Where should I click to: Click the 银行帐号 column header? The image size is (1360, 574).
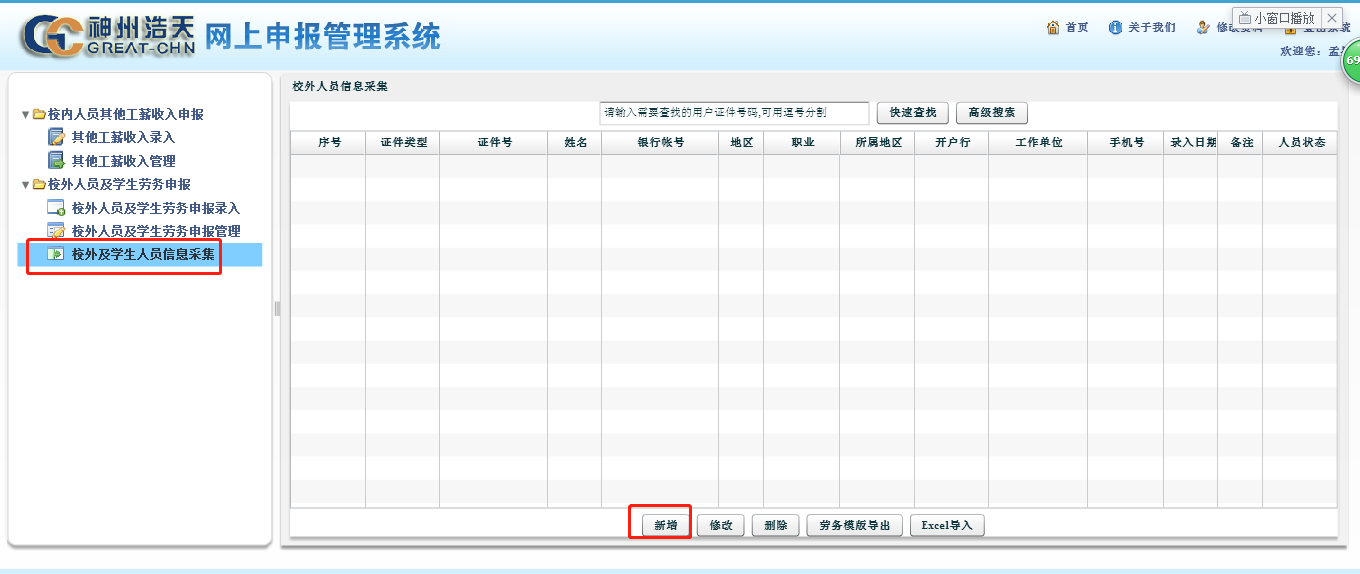tap(660, 143)
